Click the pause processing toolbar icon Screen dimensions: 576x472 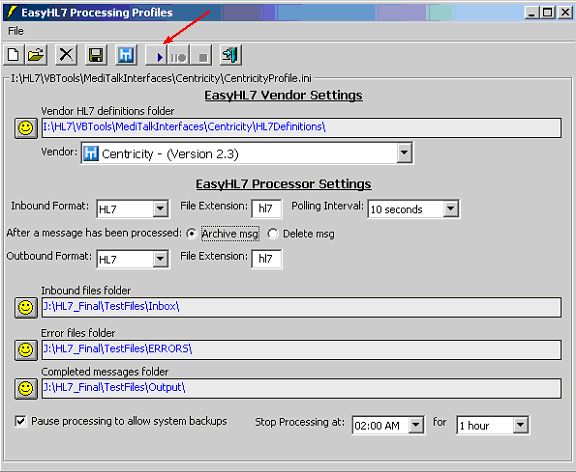[179, 55]
